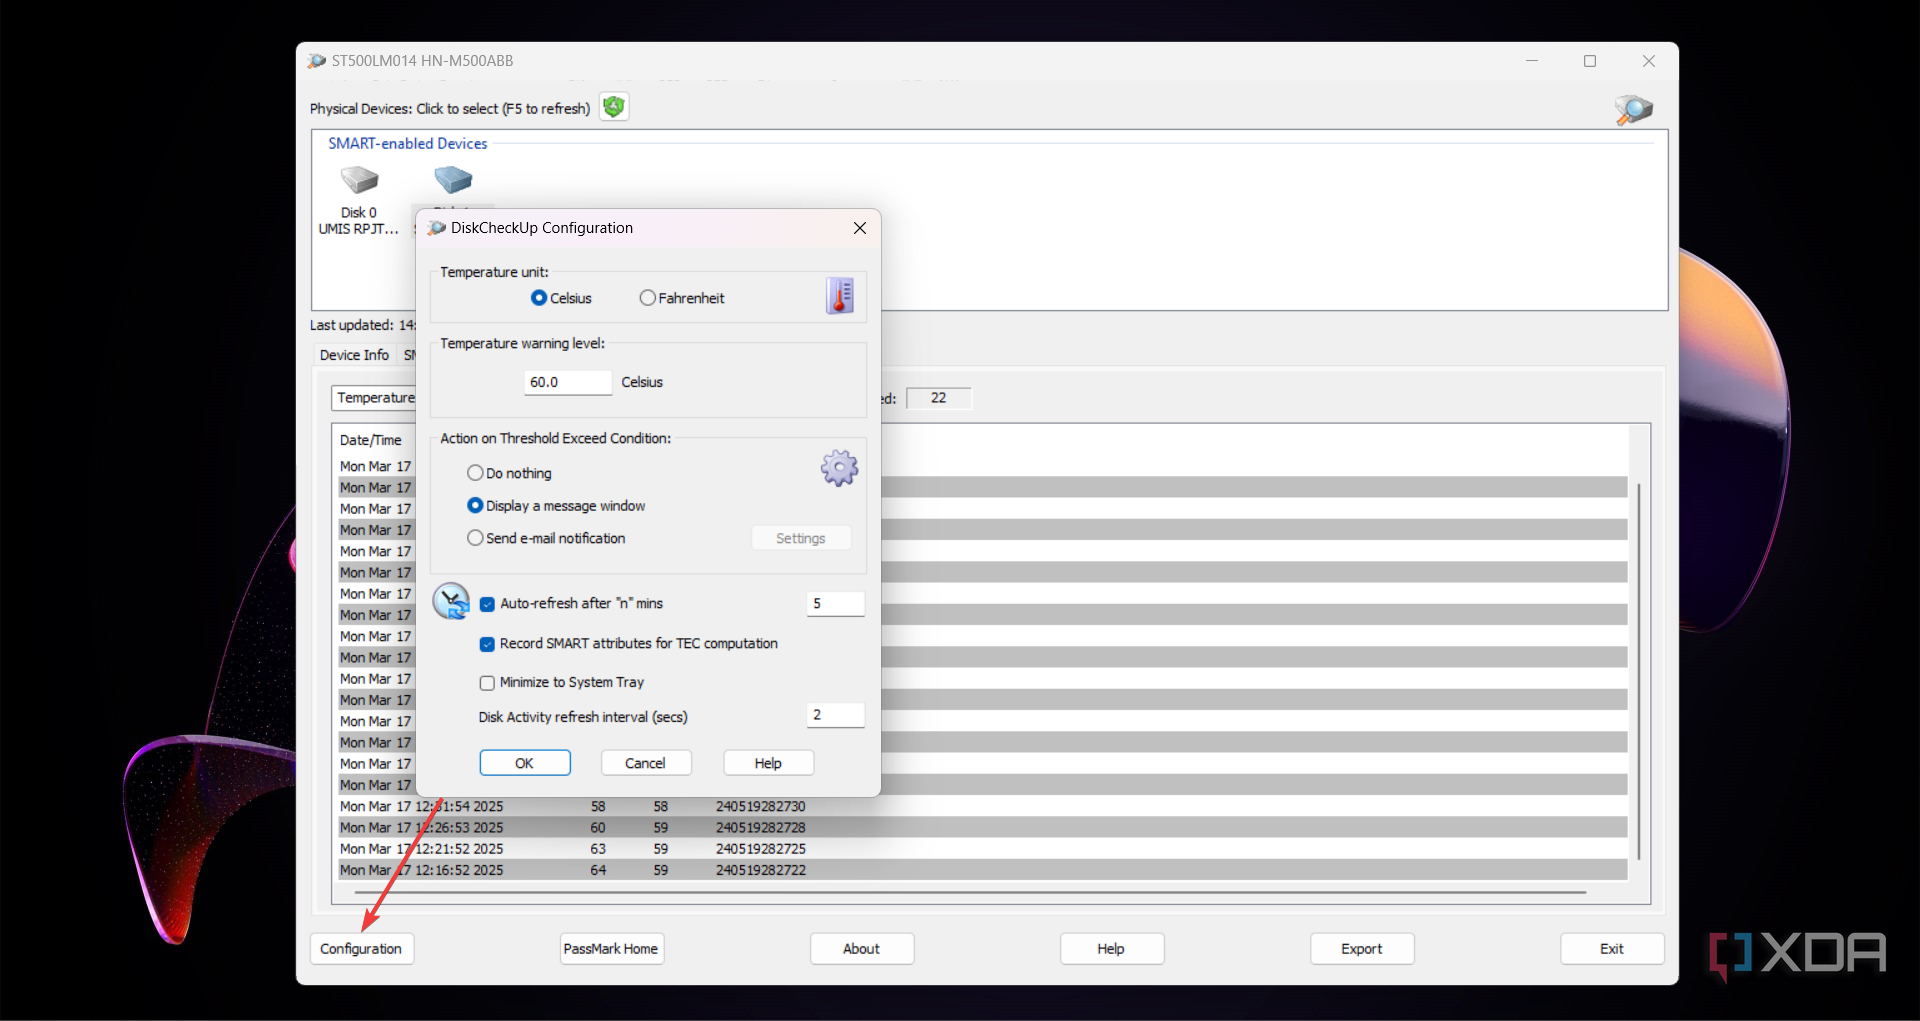Click the DiskCheckUp Configuration title bar icon

[x=437, y=228]
